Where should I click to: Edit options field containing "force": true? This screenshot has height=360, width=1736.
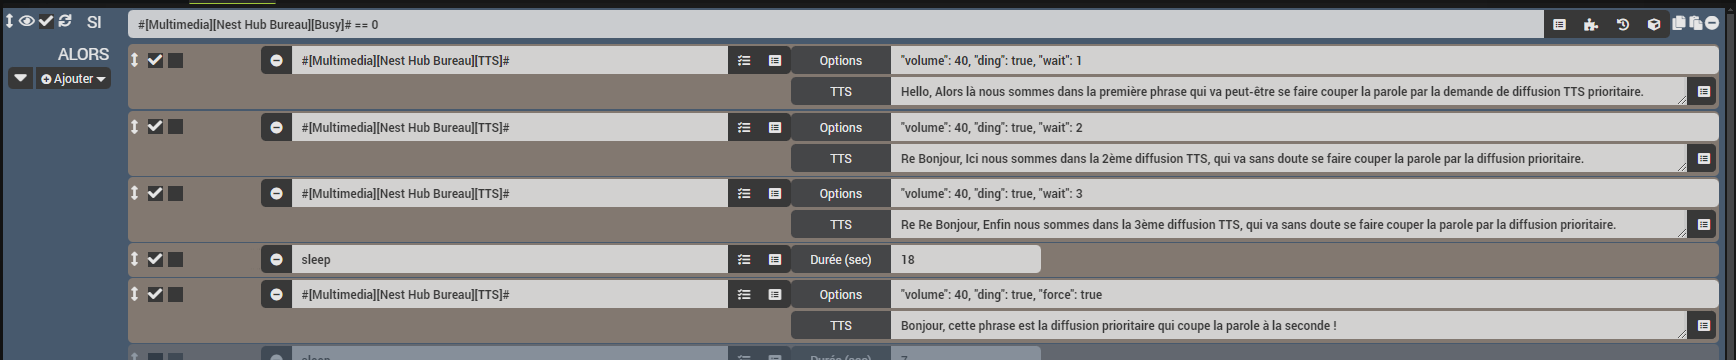coord(1305,294)
